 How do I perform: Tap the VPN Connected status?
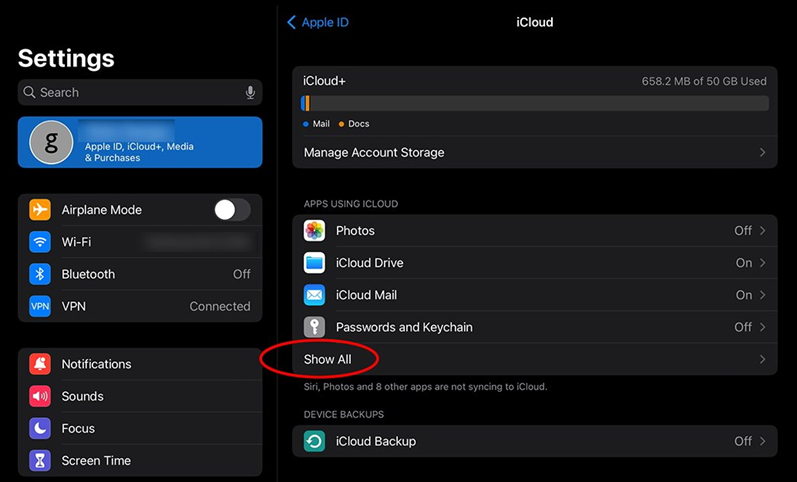[220, 306]
